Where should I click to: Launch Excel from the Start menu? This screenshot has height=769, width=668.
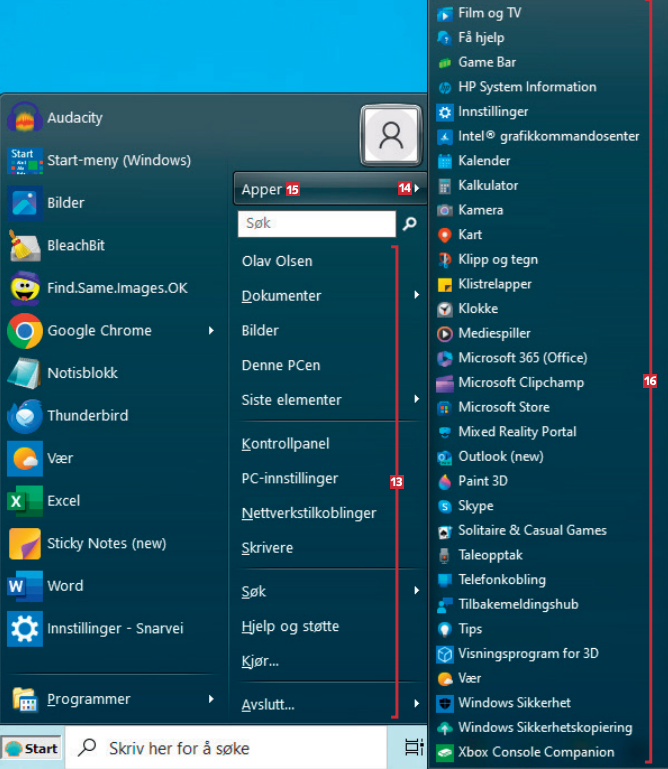pos(63,500)
